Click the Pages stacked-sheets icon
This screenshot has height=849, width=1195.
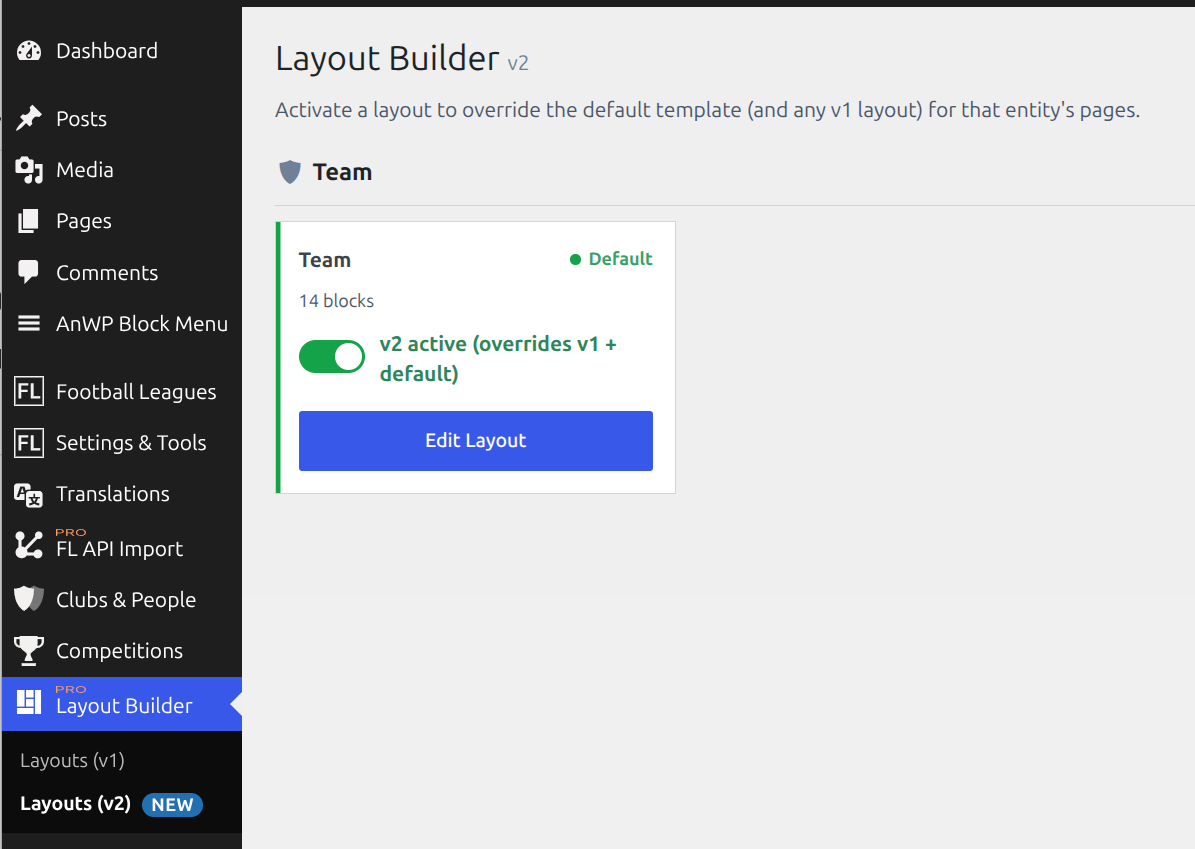(x=29, y=221)
